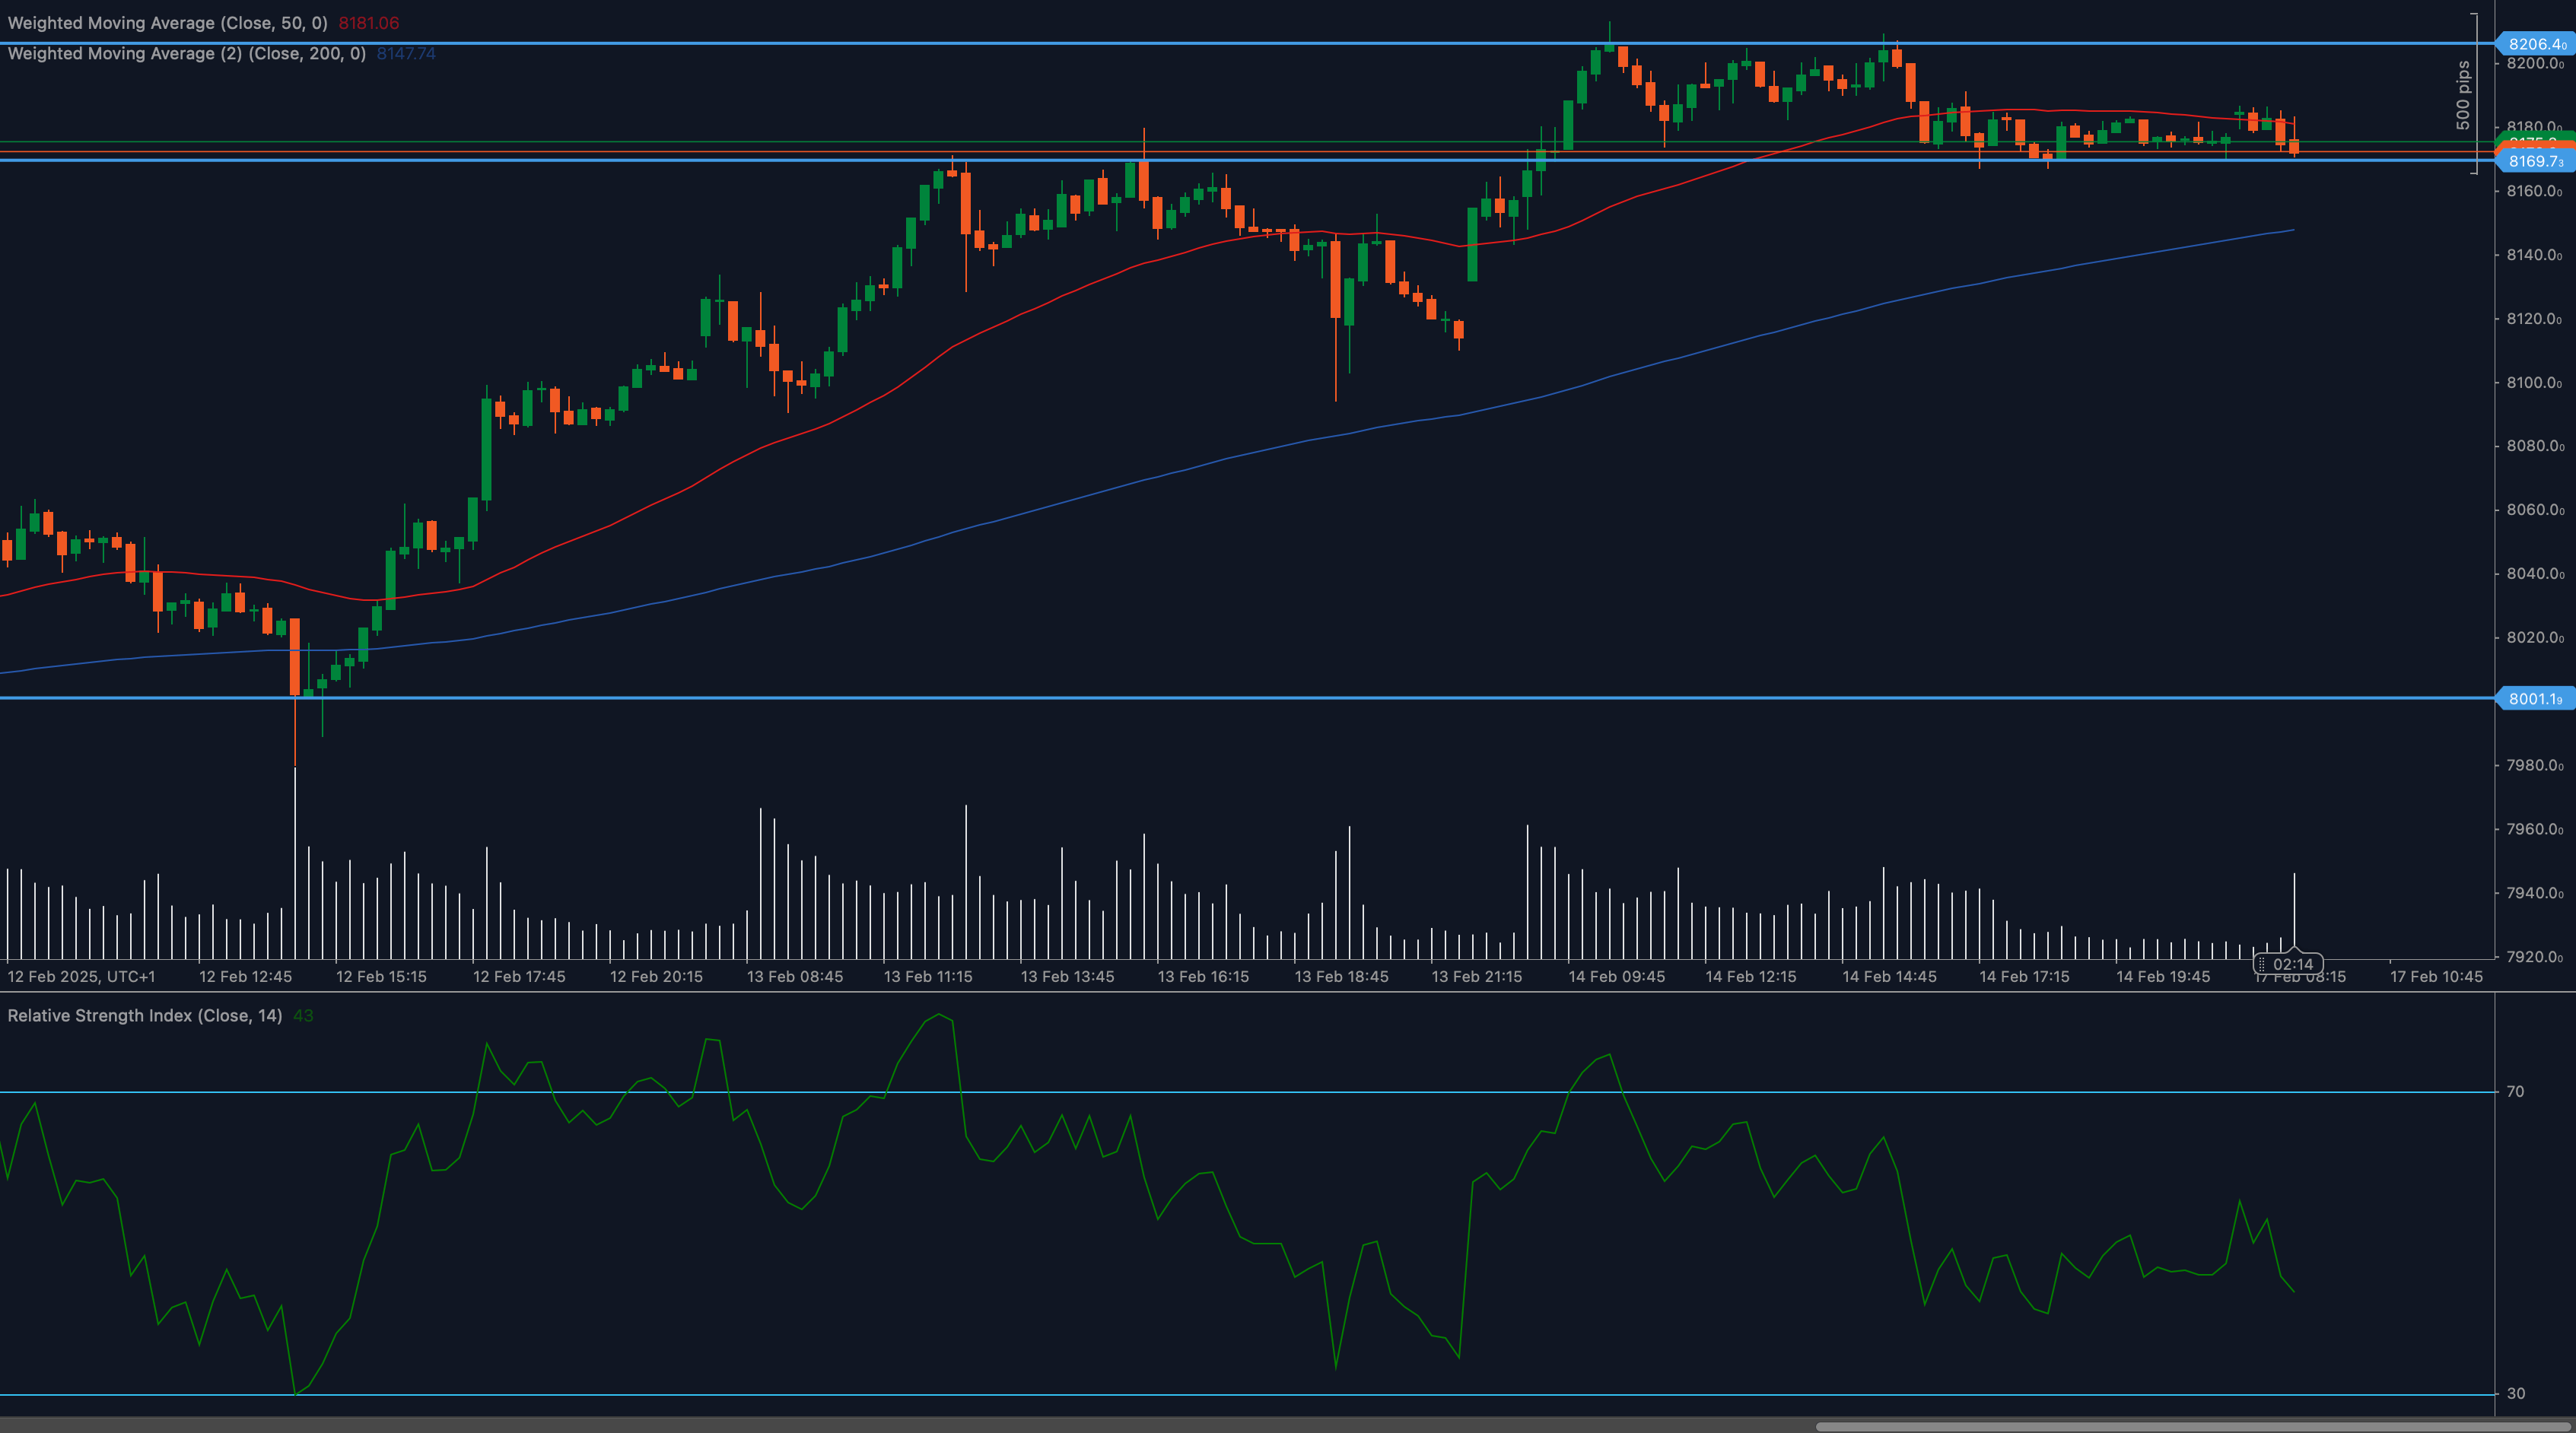Click the 14 Feb 17:15 time label

tap(2024, 977)
